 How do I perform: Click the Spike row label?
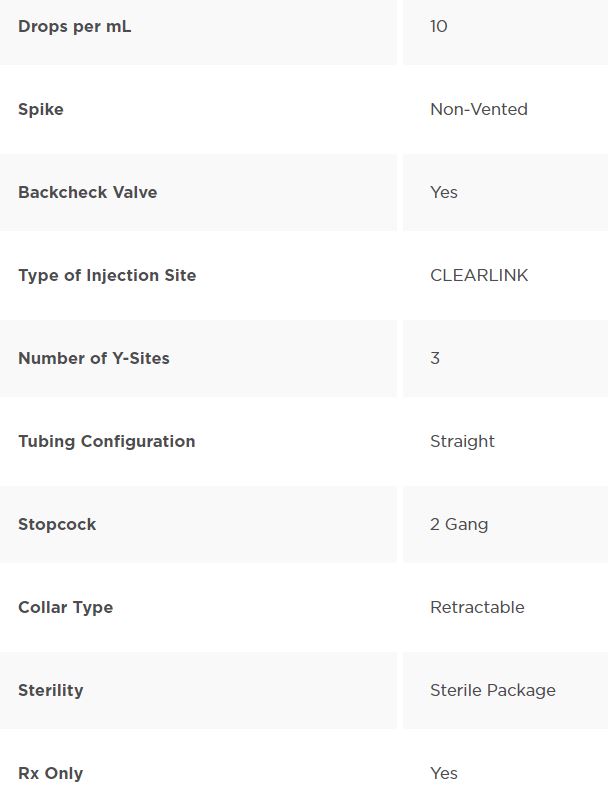pyautogui.click(x=41, y=109)
